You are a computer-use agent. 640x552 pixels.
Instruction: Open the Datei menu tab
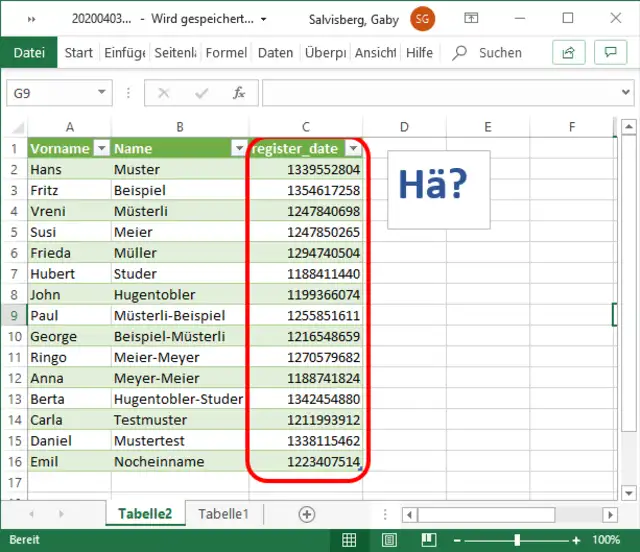(29, 53)
